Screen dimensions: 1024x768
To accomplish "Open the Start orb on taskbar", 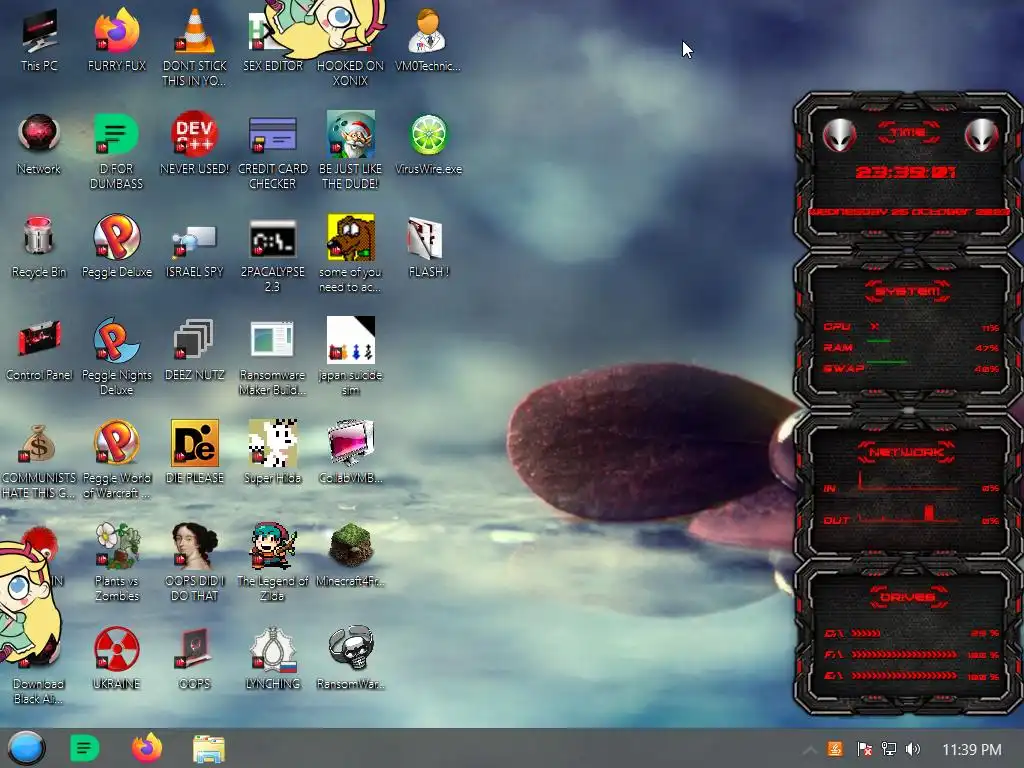I will [x=26, y=748].
